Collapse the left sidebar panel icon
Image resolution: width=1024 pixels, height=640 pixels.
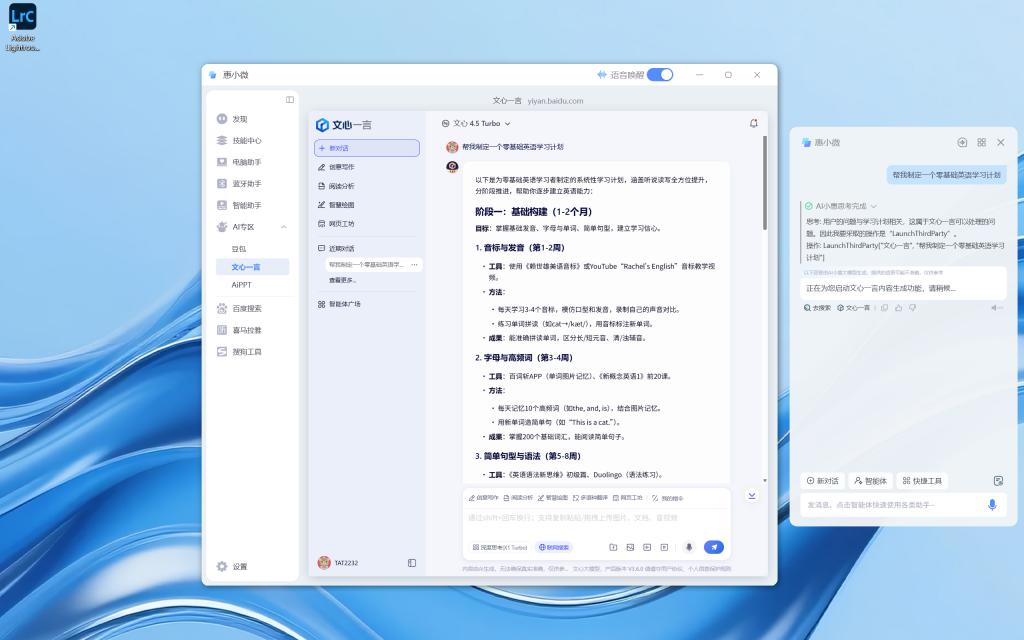tap(290, 100)
